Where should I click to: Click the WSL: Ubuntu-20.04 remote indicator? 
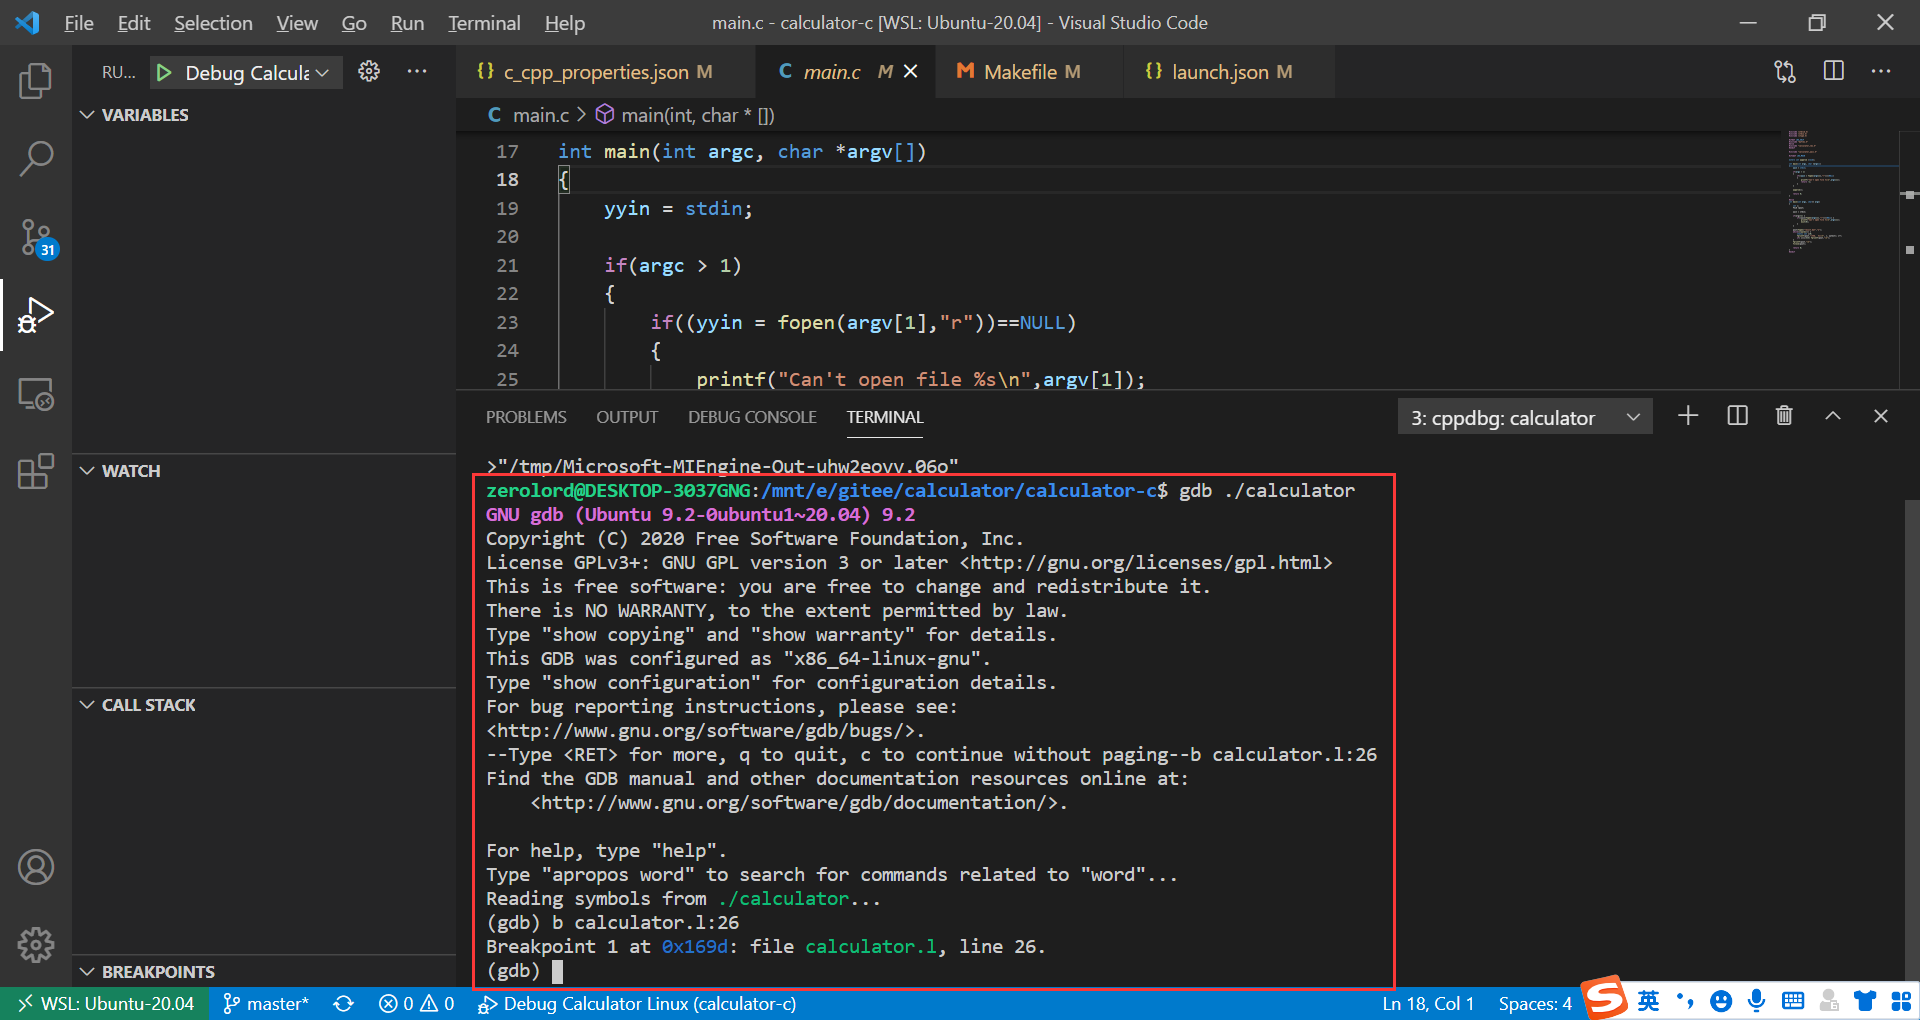tap(104, 1004)
